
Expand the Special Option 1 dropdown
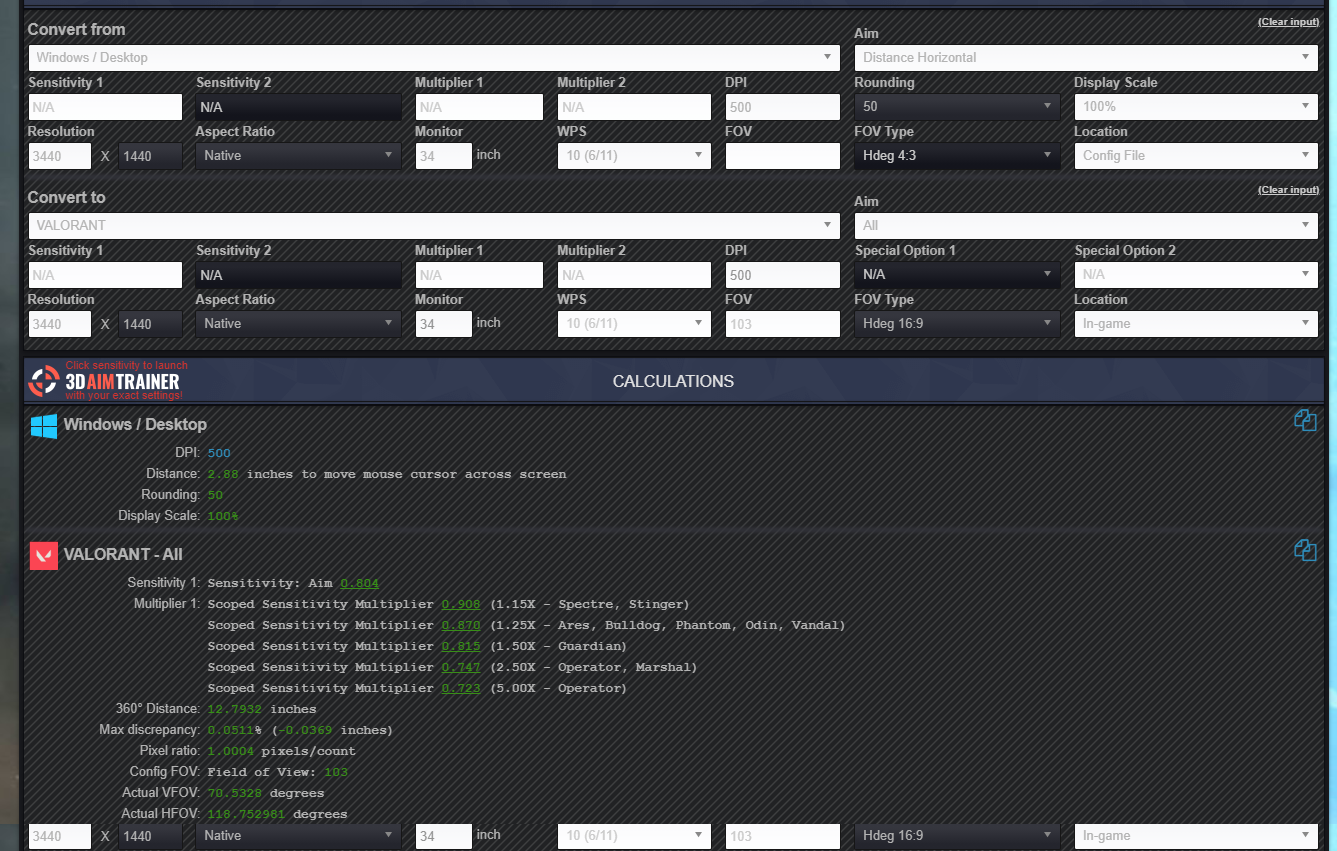click(957, 275)
